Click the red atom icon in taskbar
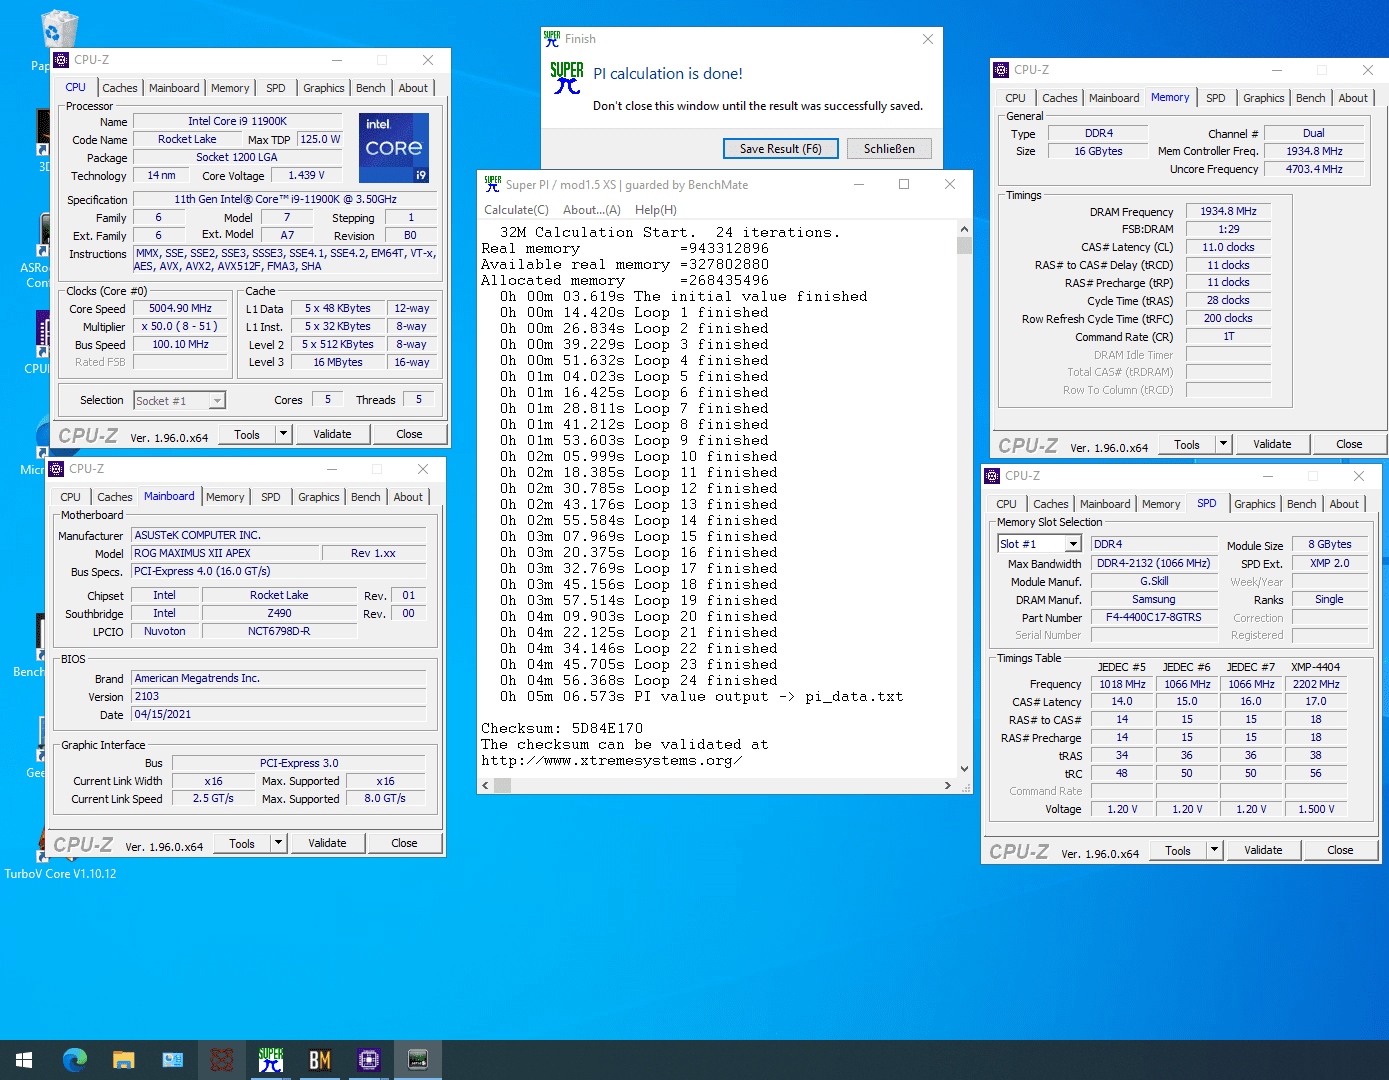 click(x=222, y=1060)
